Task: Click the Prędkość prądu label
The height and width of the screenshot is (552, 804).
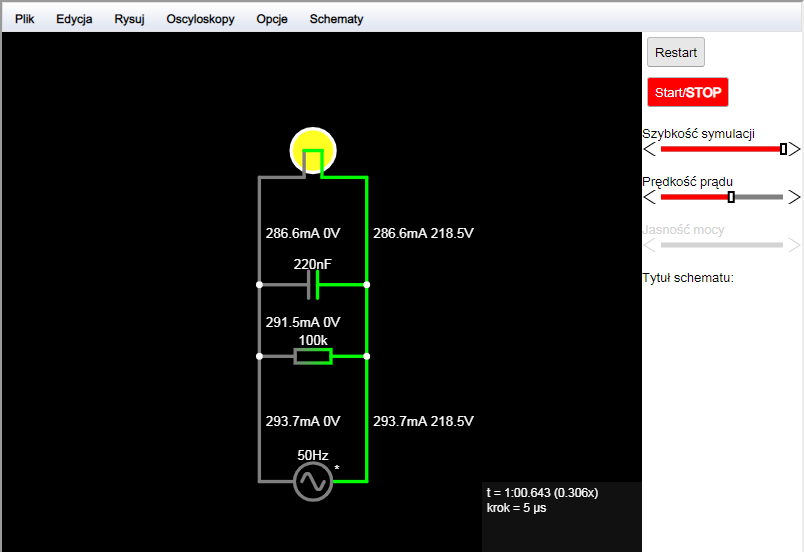Action: (687, 182)
